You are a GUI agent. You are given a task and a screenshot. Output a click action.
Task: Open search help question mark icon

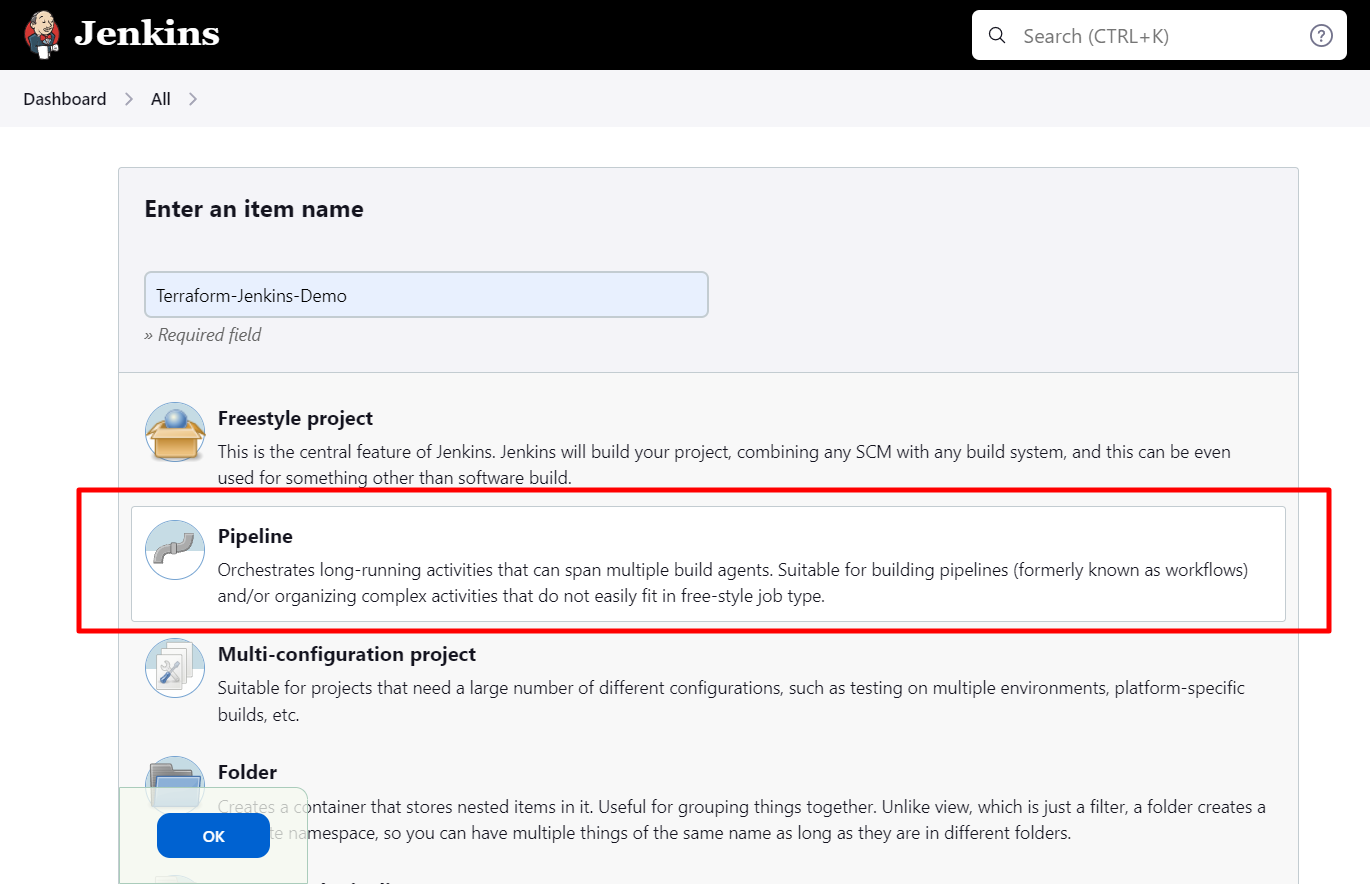tap(1321, 36)
